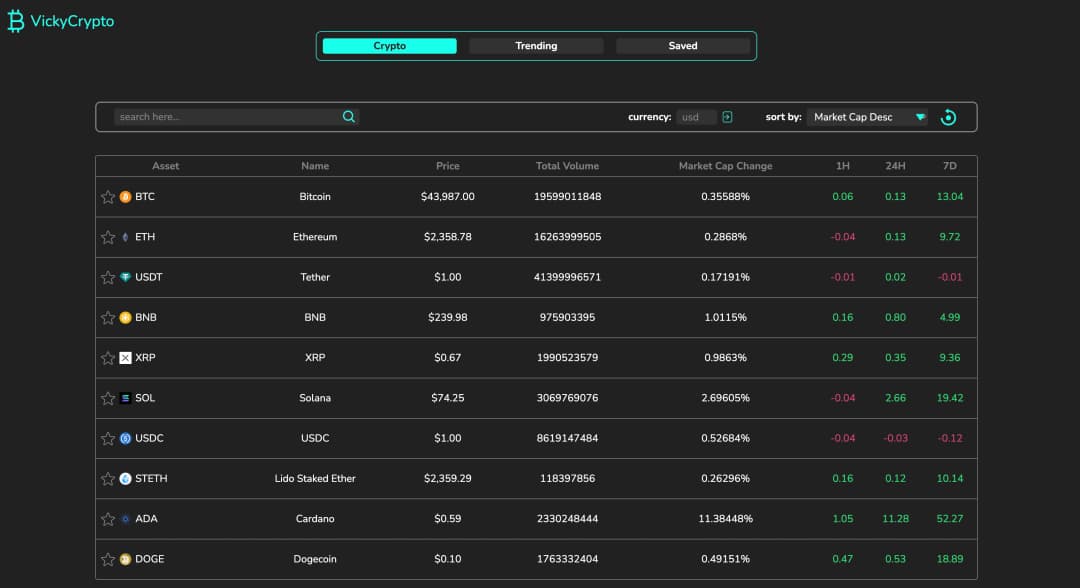Click the Name column header
The height and width of the screenshot is (588, 1080).
point(315,166)
